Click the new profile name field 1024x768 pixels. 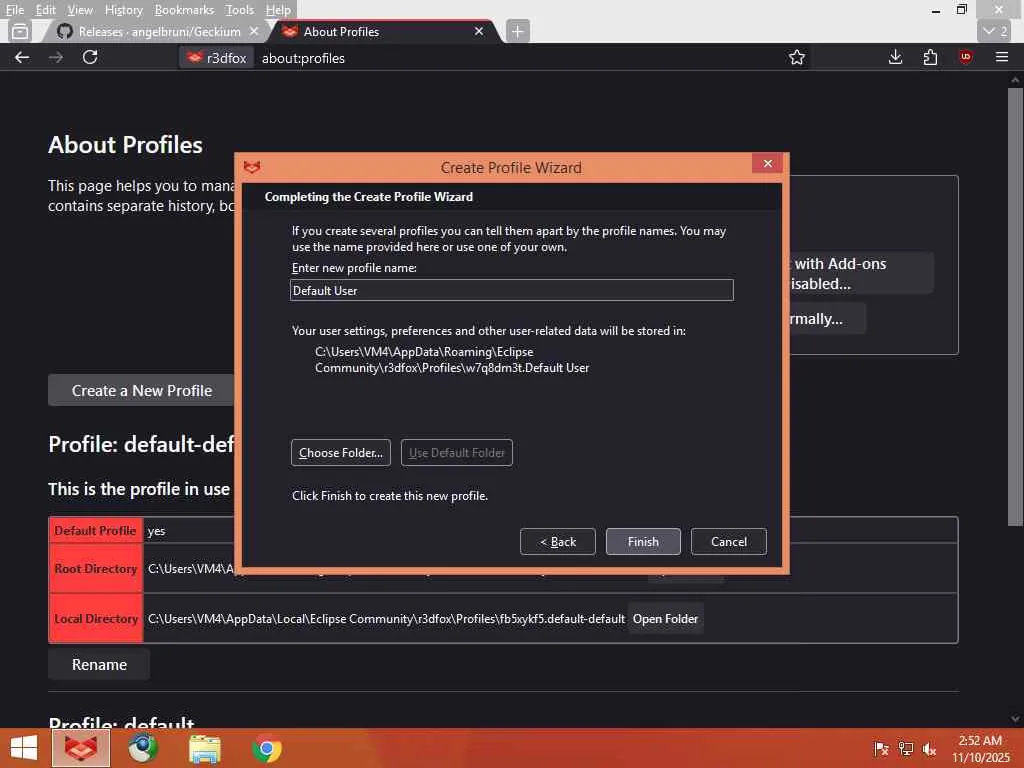(x=511, y=291)
